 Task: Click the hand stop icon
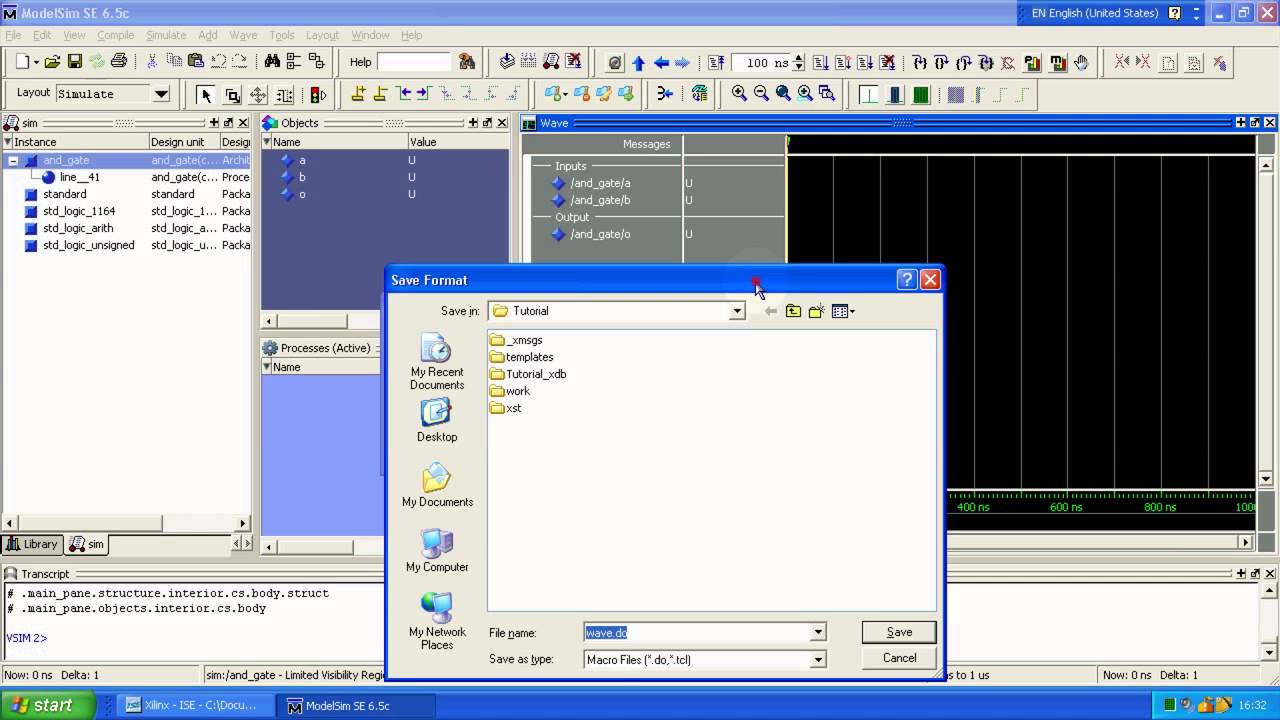(x=1081, y=63)
